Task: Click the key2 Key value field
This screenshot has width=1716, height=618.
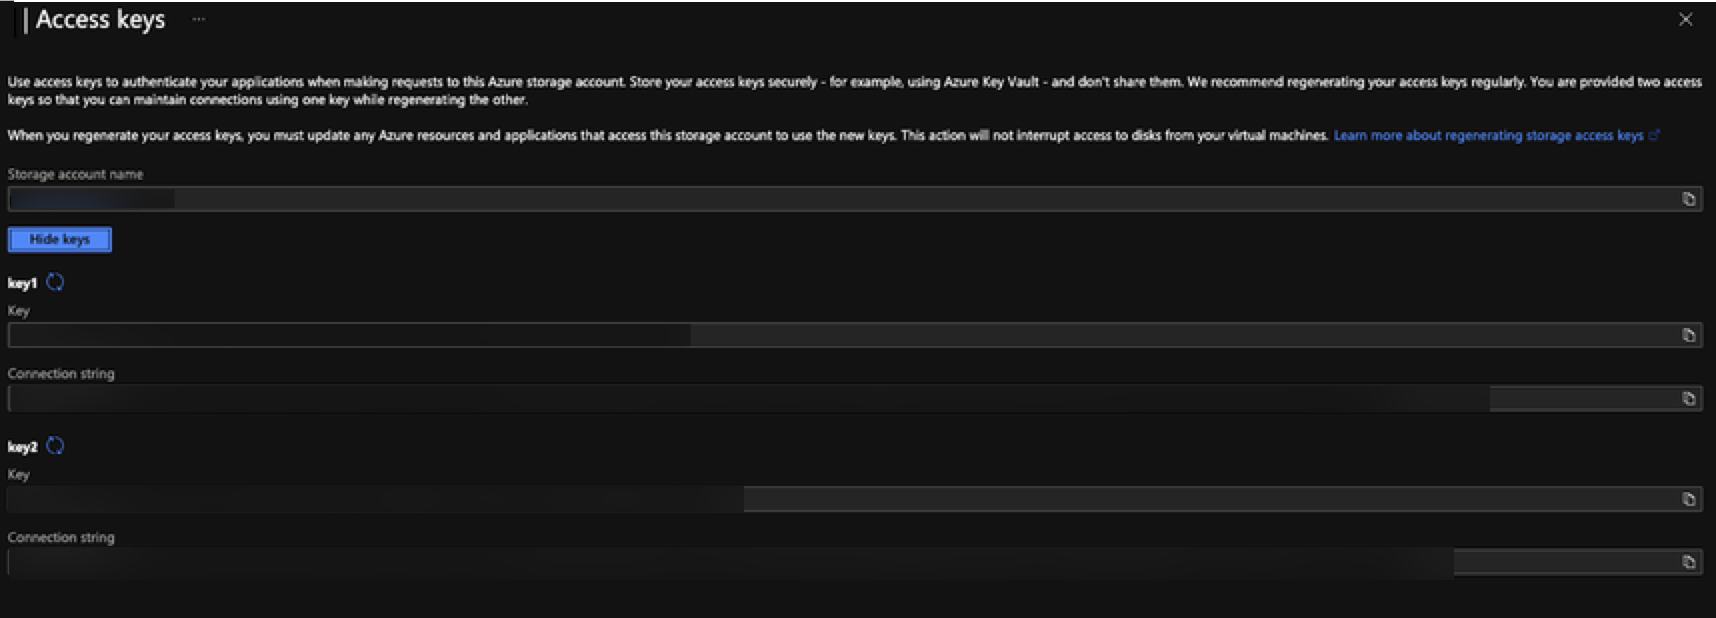Action: click(840, 499)
